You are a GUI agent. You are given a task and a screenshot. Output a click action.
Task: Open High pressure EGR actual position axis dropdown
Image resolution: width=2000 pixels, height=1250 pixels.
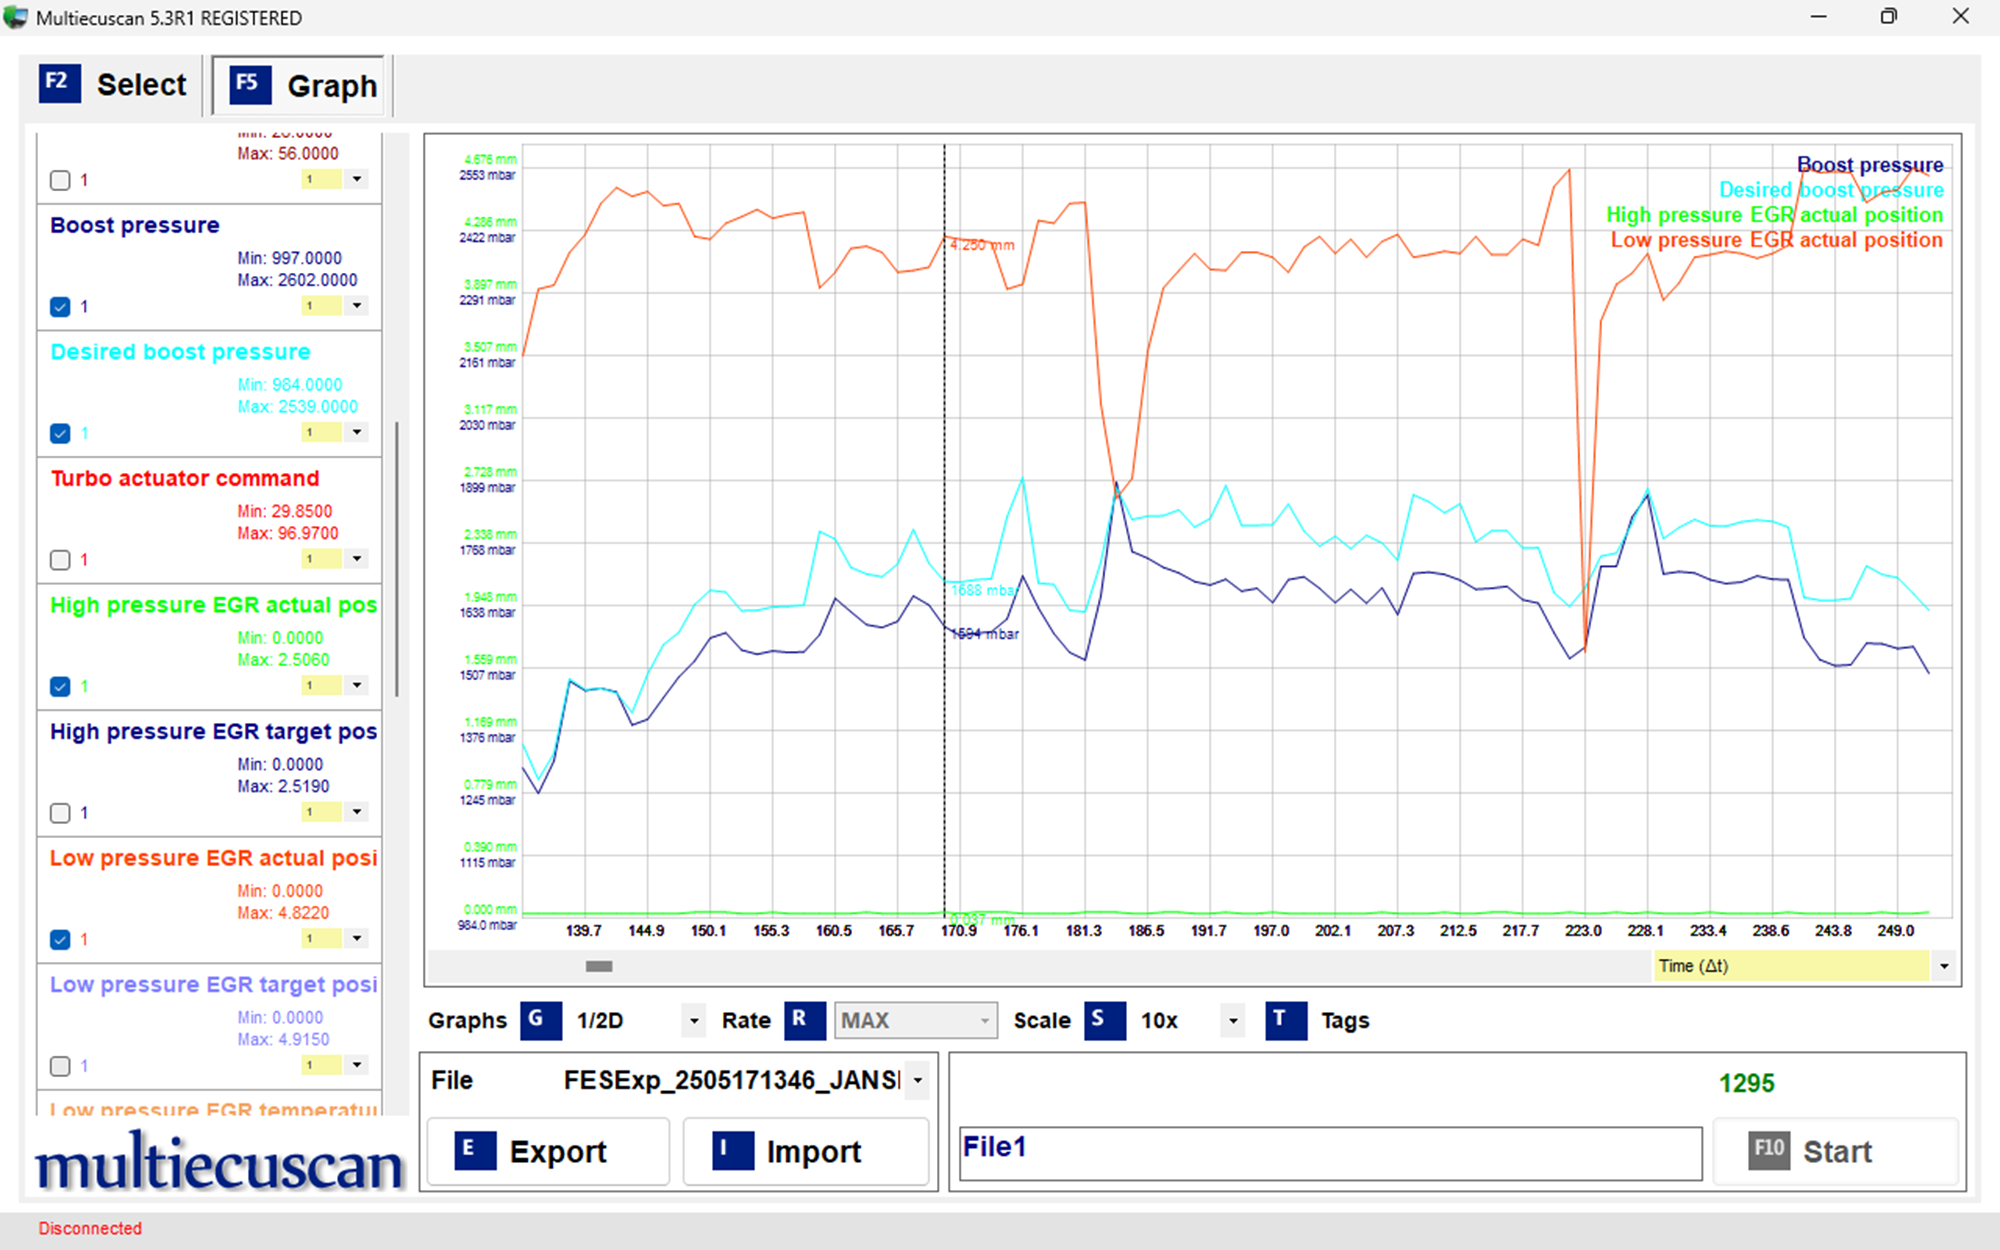pos(357,685)
